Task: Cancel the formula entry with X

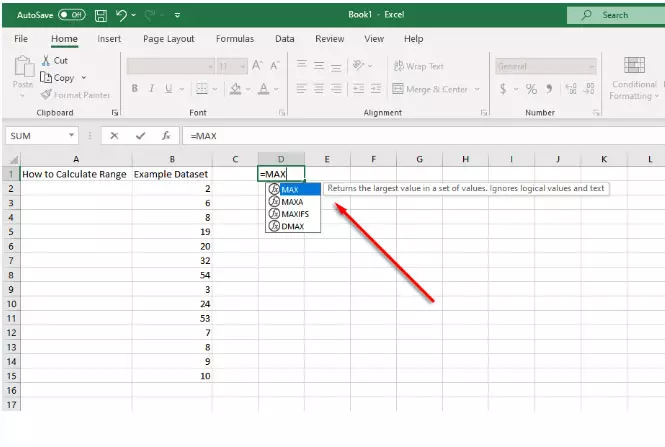Action: [114, 136]
